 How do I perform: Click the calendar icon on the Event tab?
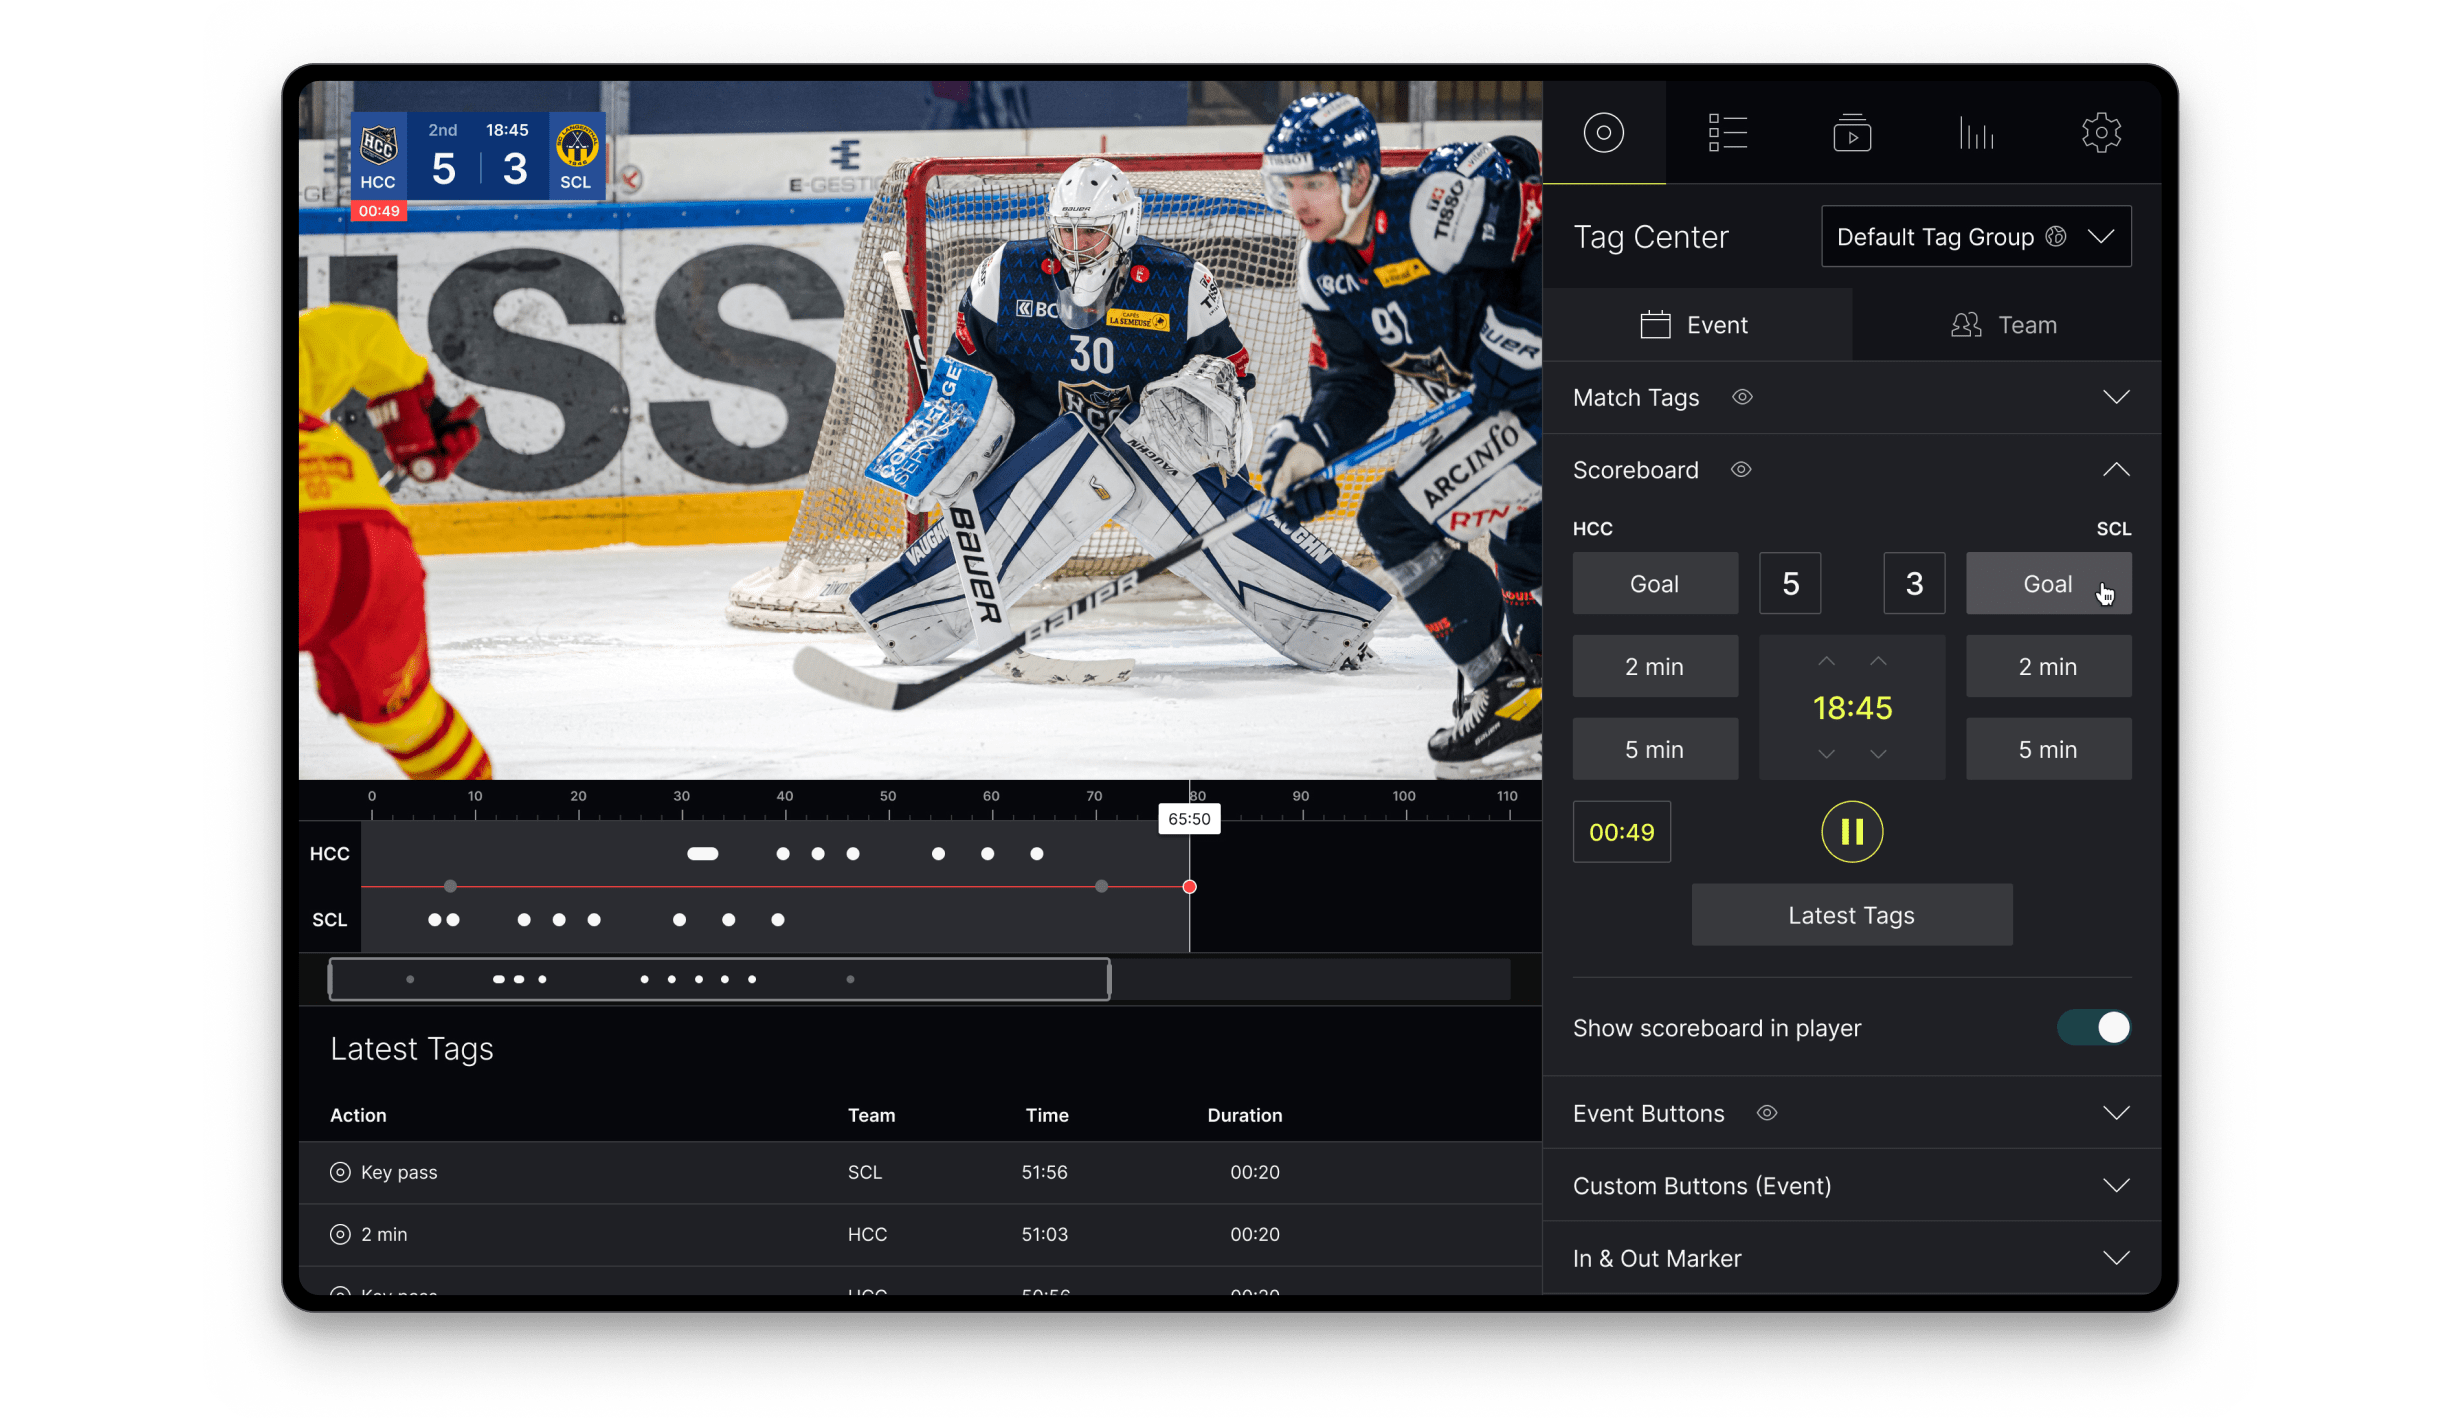pos(1655,324)
